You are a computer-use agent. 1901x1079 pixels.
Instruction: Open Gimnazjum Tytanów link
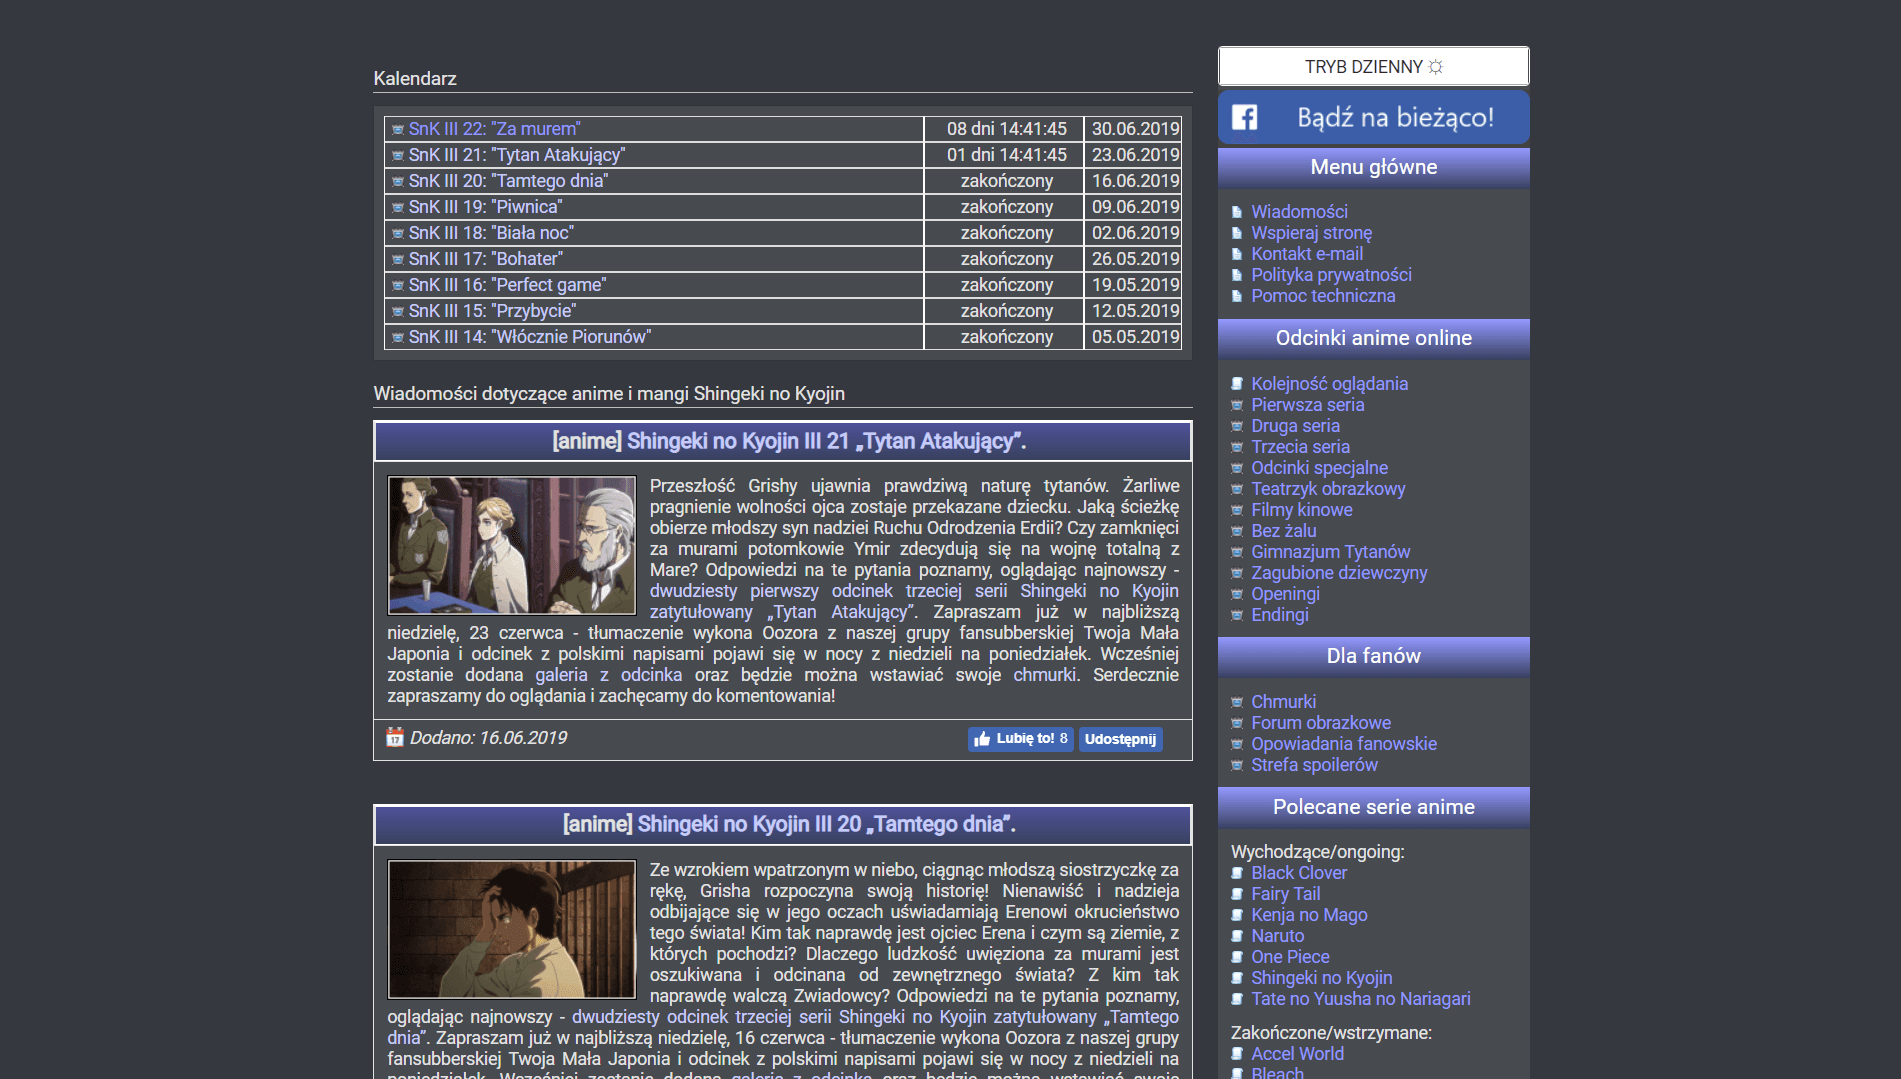(x=1330, y=552)
